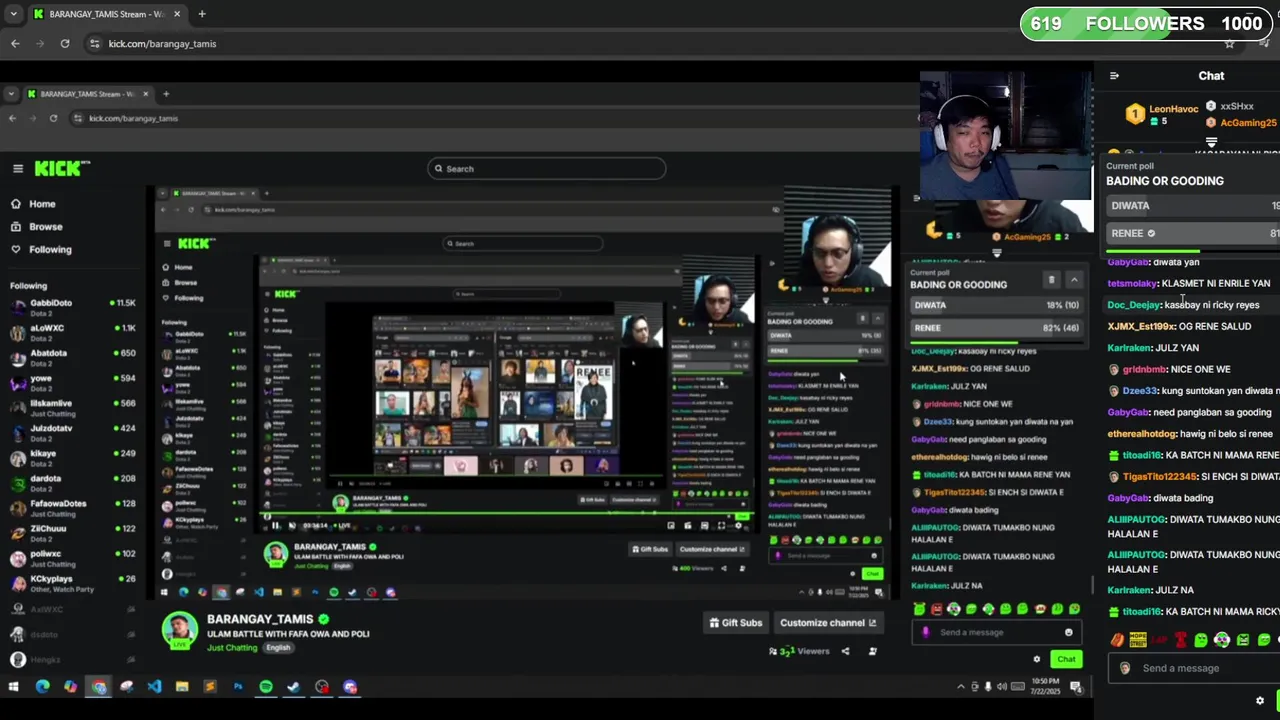Open FafaowaDotes channel in the Following list
This screenshot has height=720, width=1280.
(x=72, y=507)
